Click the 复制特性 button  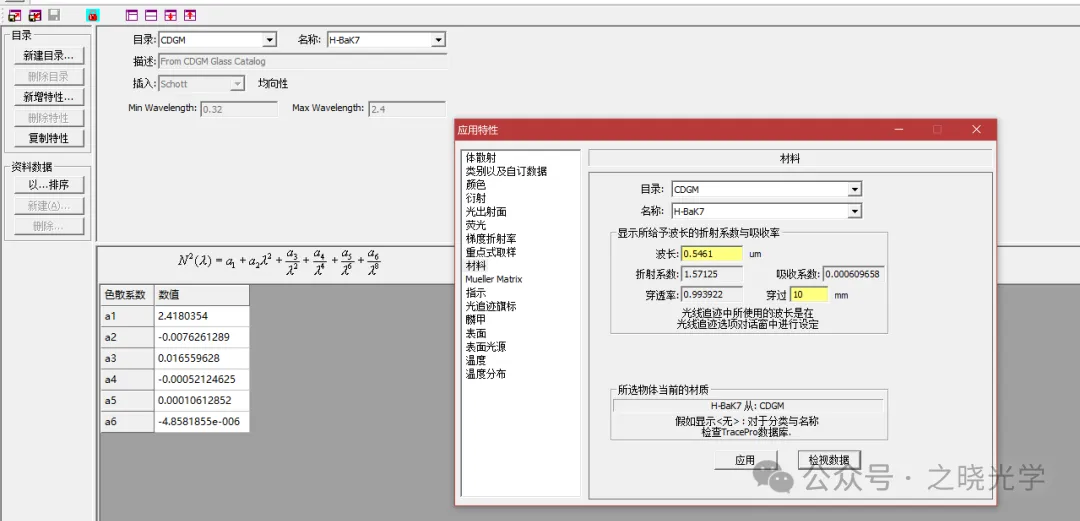[49, 138]
